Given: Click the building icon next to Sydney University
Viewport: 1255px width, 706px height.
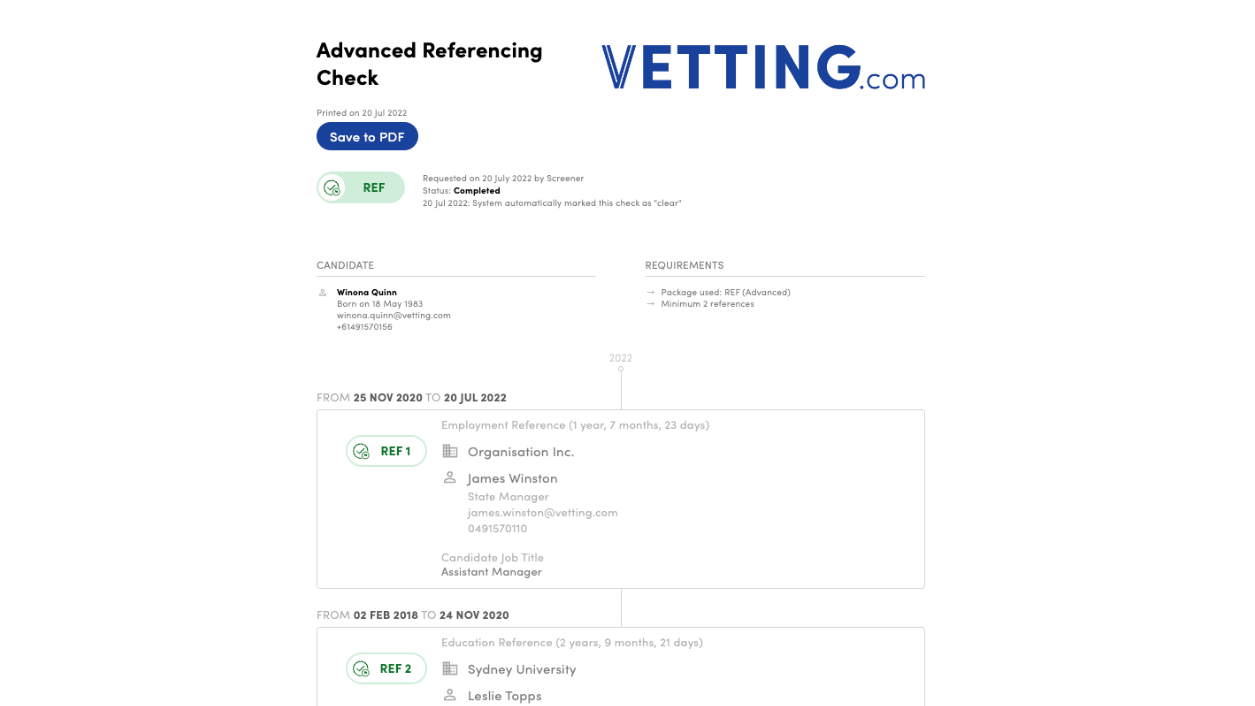Looking at the screenshot, I should (450, 669).
